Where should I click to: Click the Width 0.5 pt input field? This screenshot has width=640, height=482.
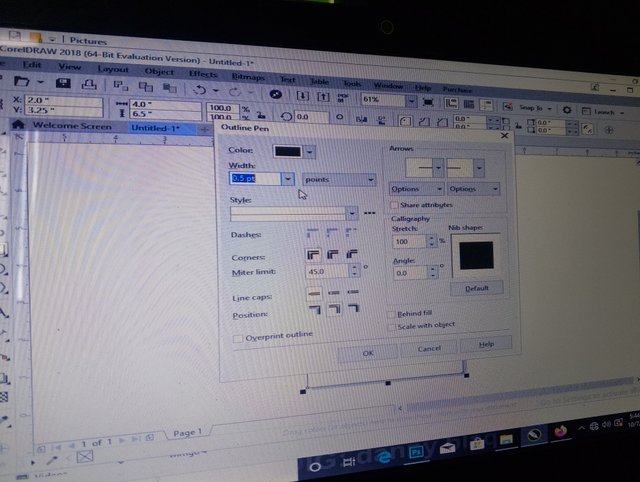coord(255,178)
